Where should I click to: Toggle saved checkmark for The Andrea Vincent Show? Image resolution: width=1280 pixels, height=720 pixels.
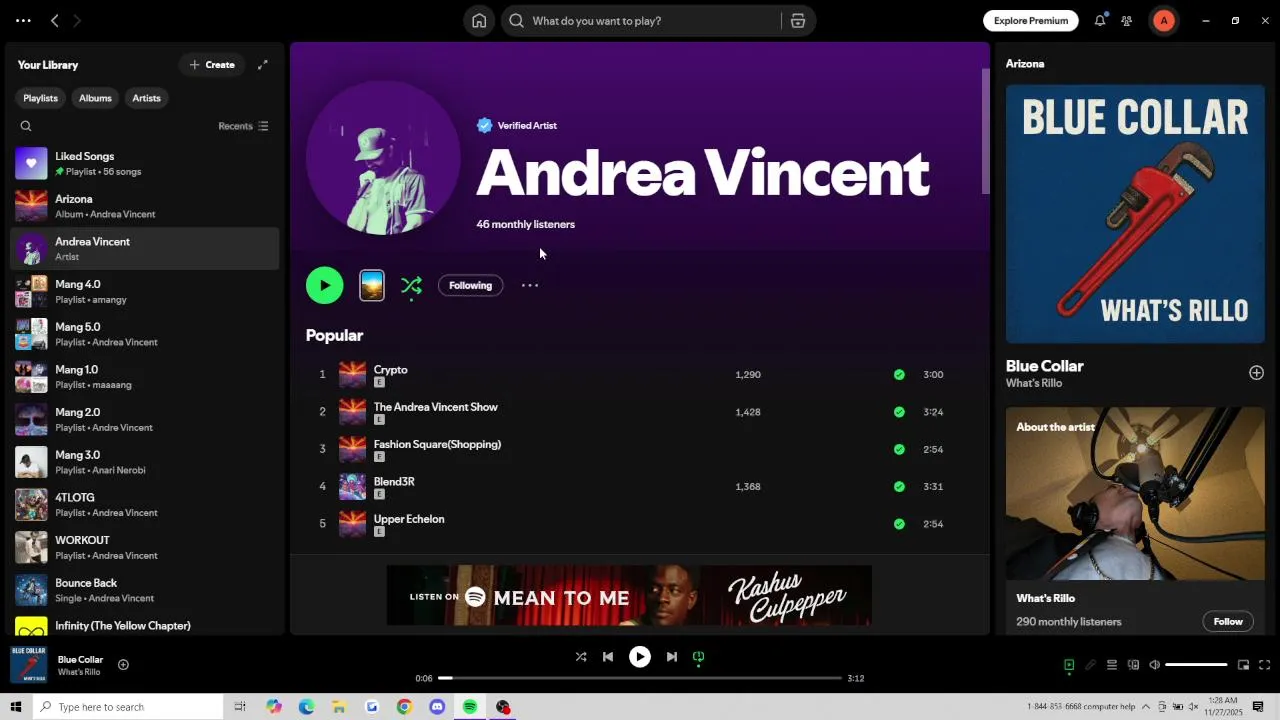click(x=899, y=412)
